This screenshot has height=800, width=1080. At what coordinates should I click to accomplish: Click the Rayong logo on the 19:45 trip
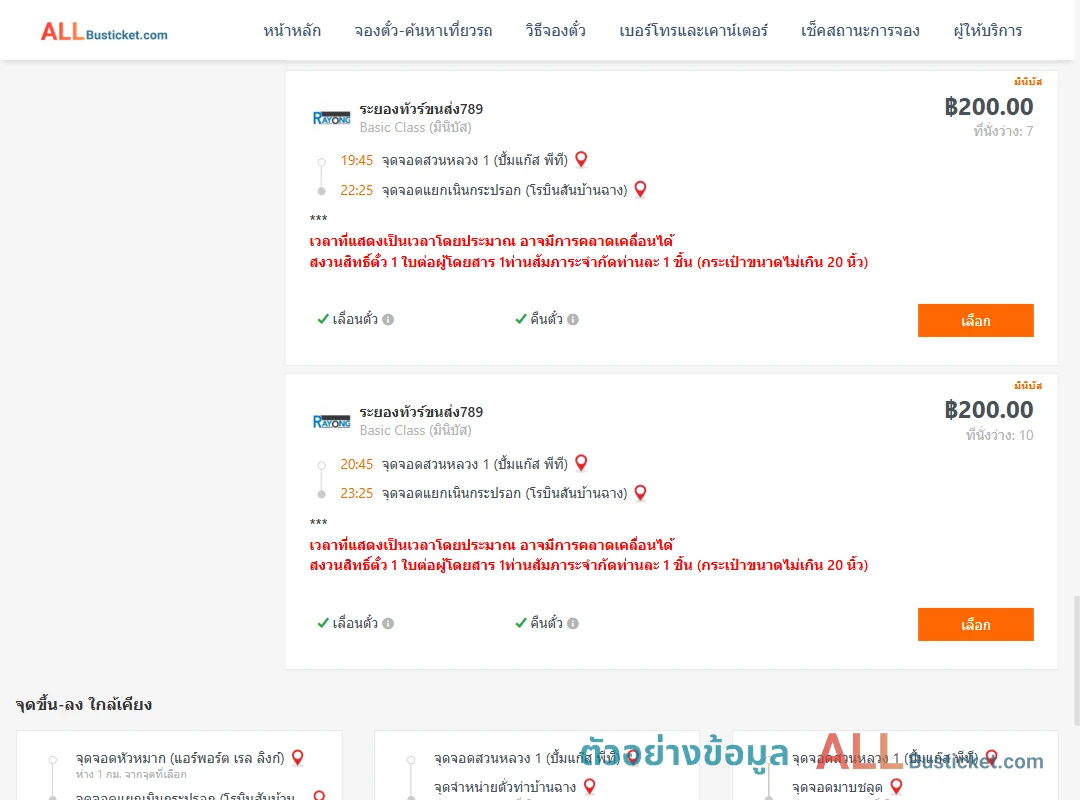(x=331, y=118)
